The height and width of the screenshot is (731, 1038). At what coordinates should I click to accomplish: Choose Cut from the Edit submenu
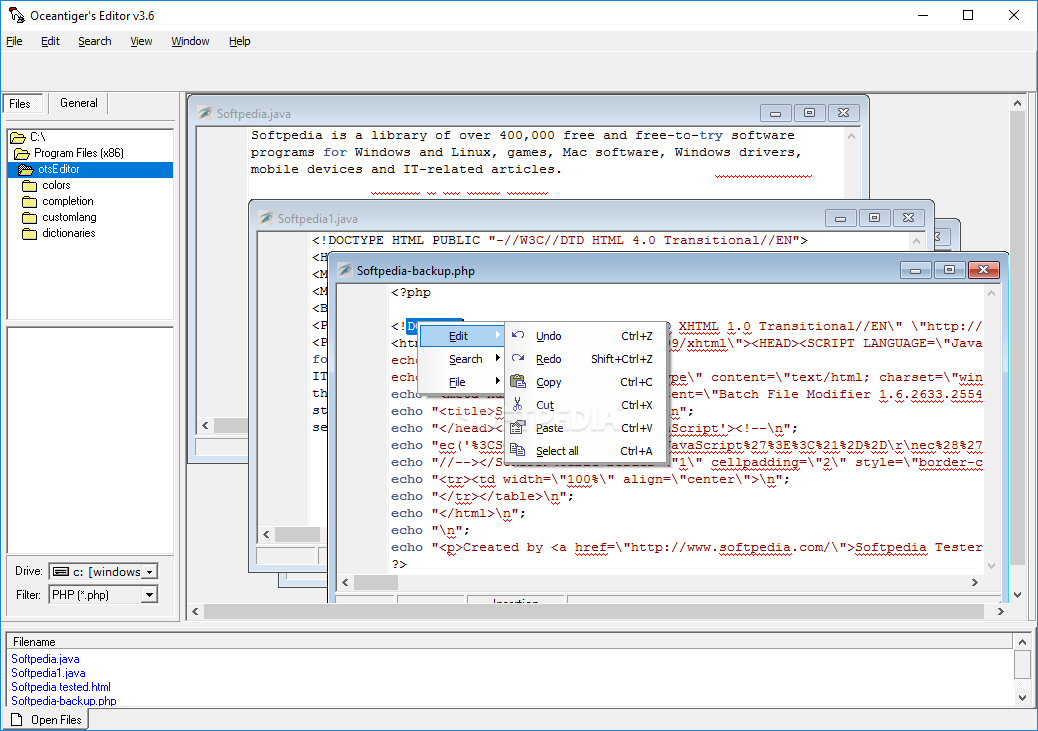pos(585,405)
